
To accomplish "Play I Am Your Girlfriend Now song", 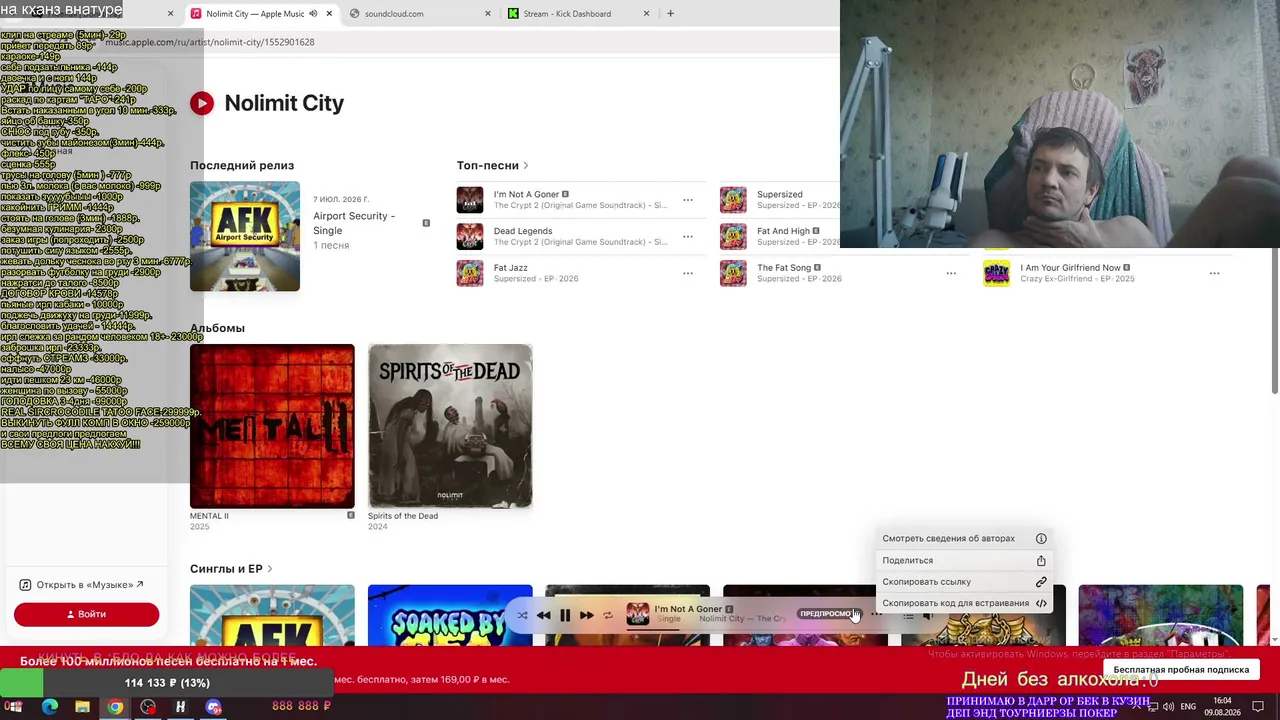I will point(996,273).
